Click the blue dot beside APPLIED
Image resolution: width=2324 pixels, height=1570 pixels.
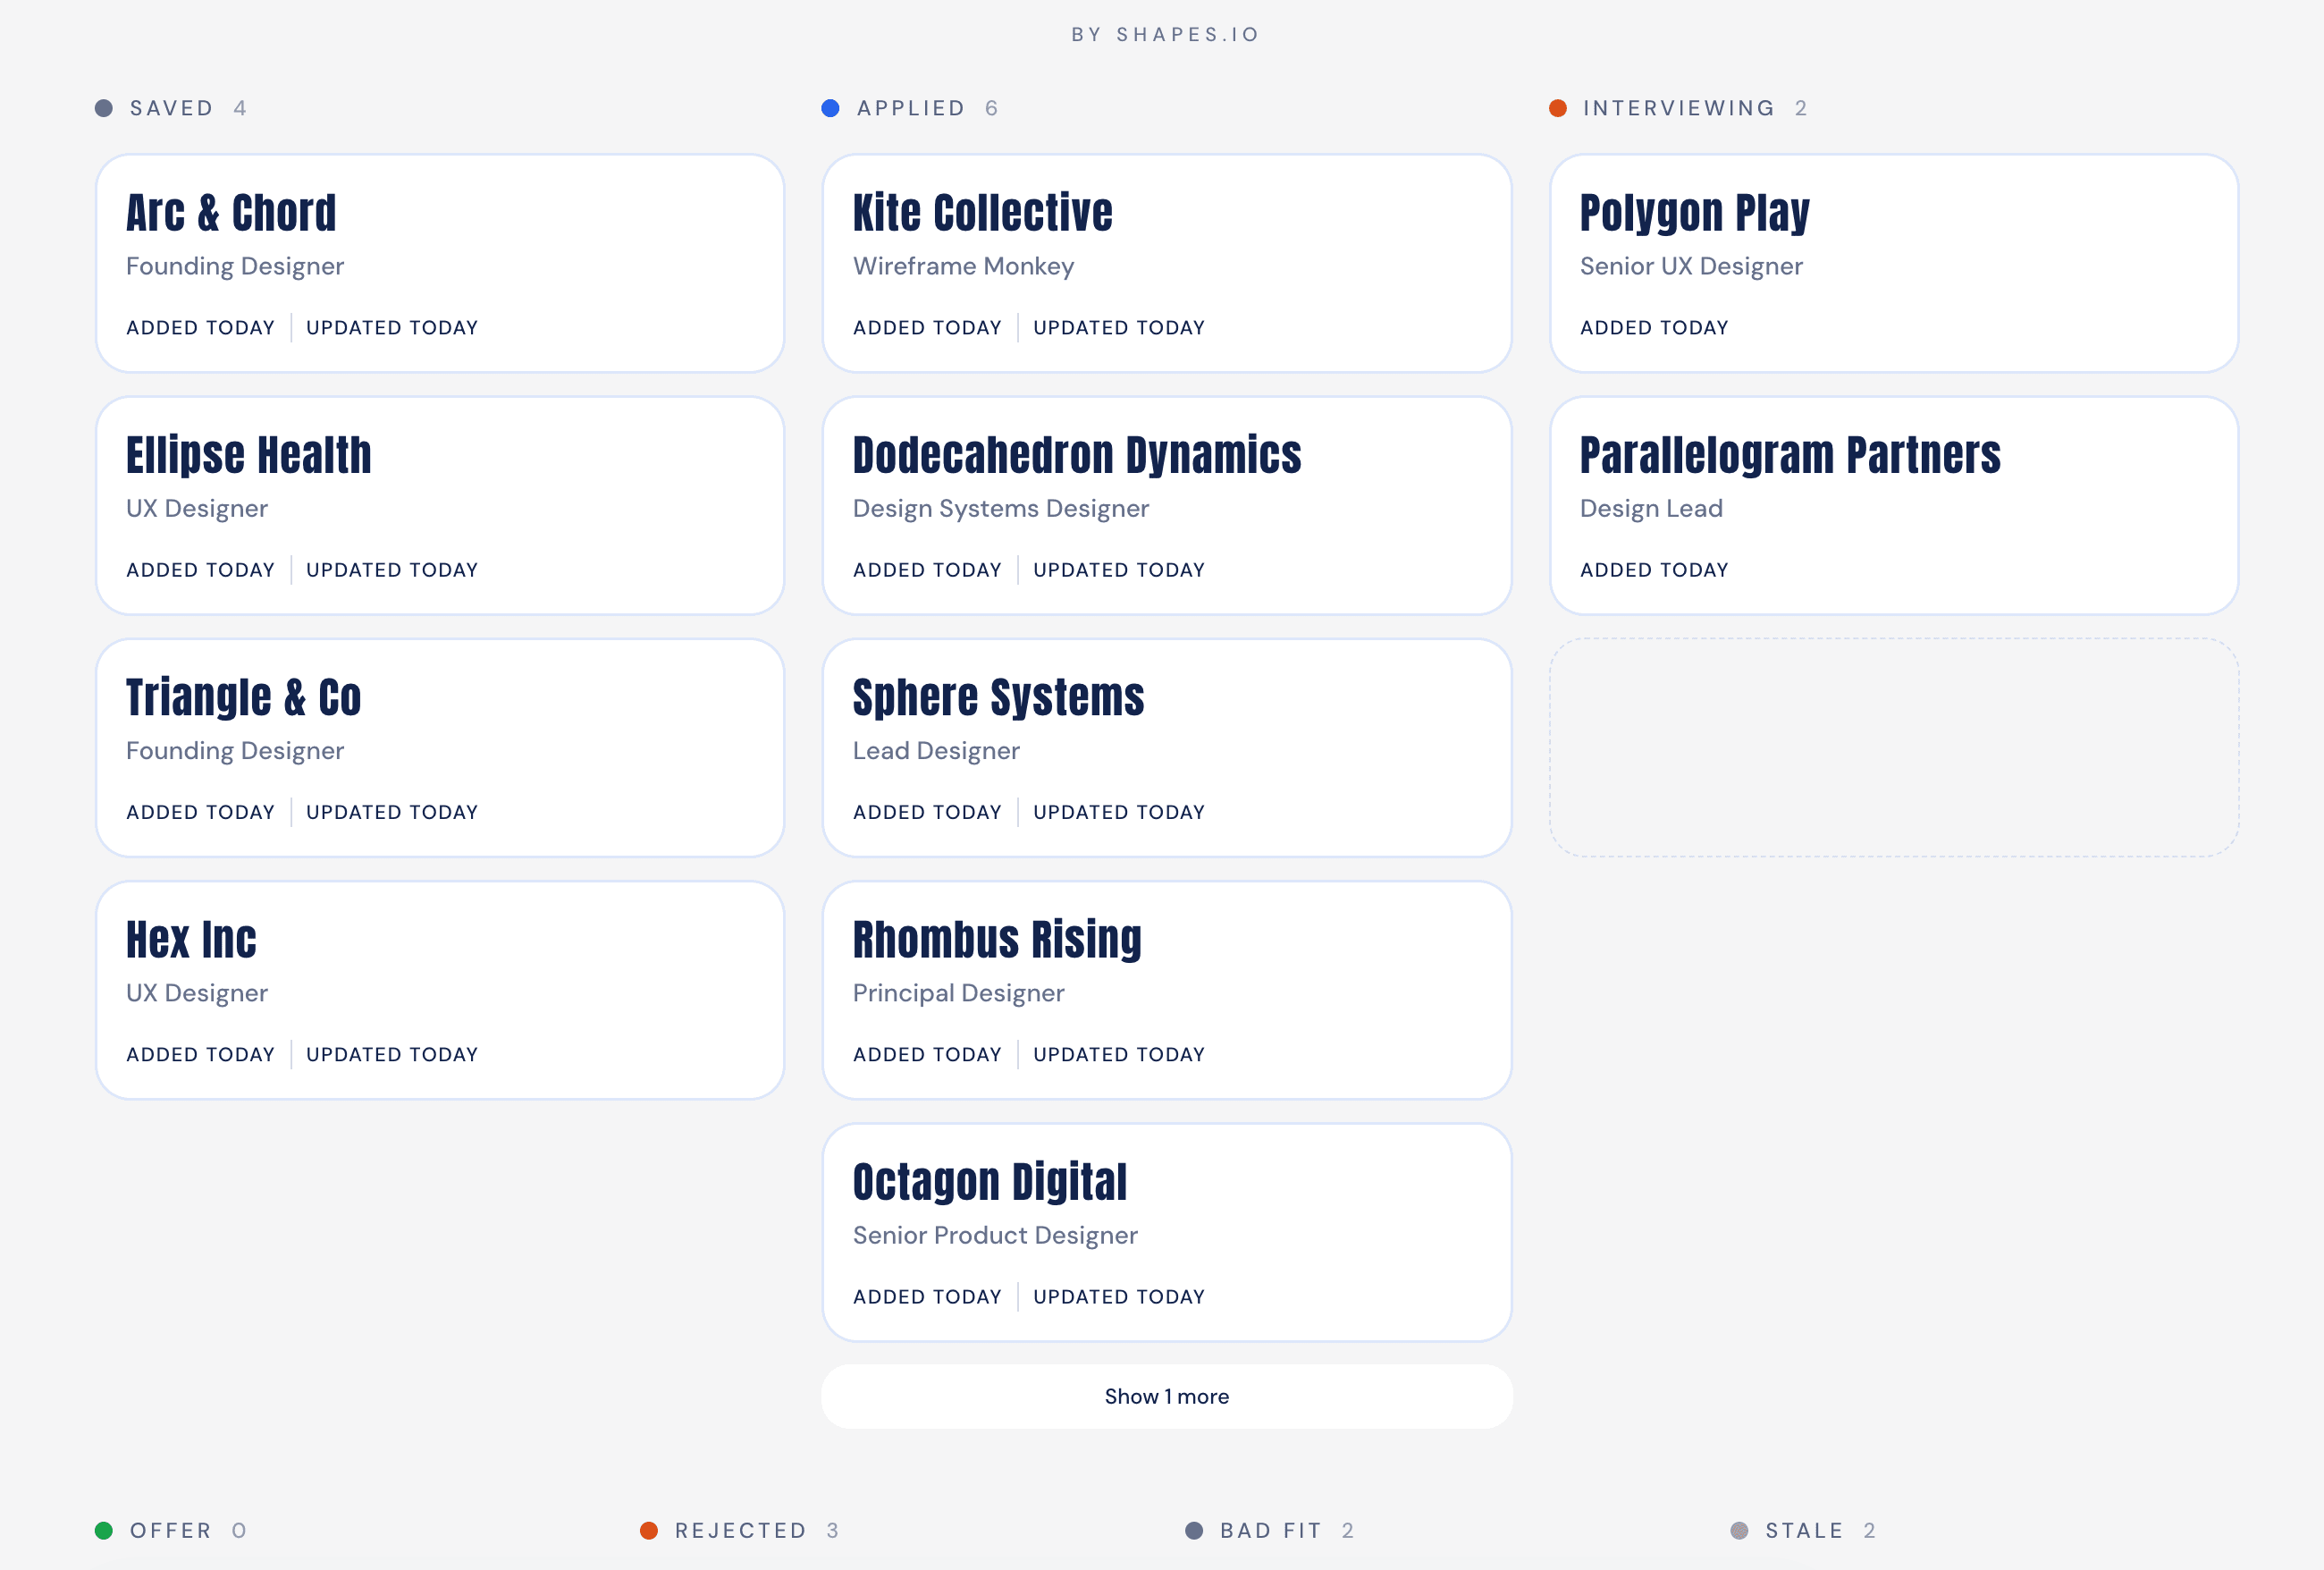coord(830,108)
